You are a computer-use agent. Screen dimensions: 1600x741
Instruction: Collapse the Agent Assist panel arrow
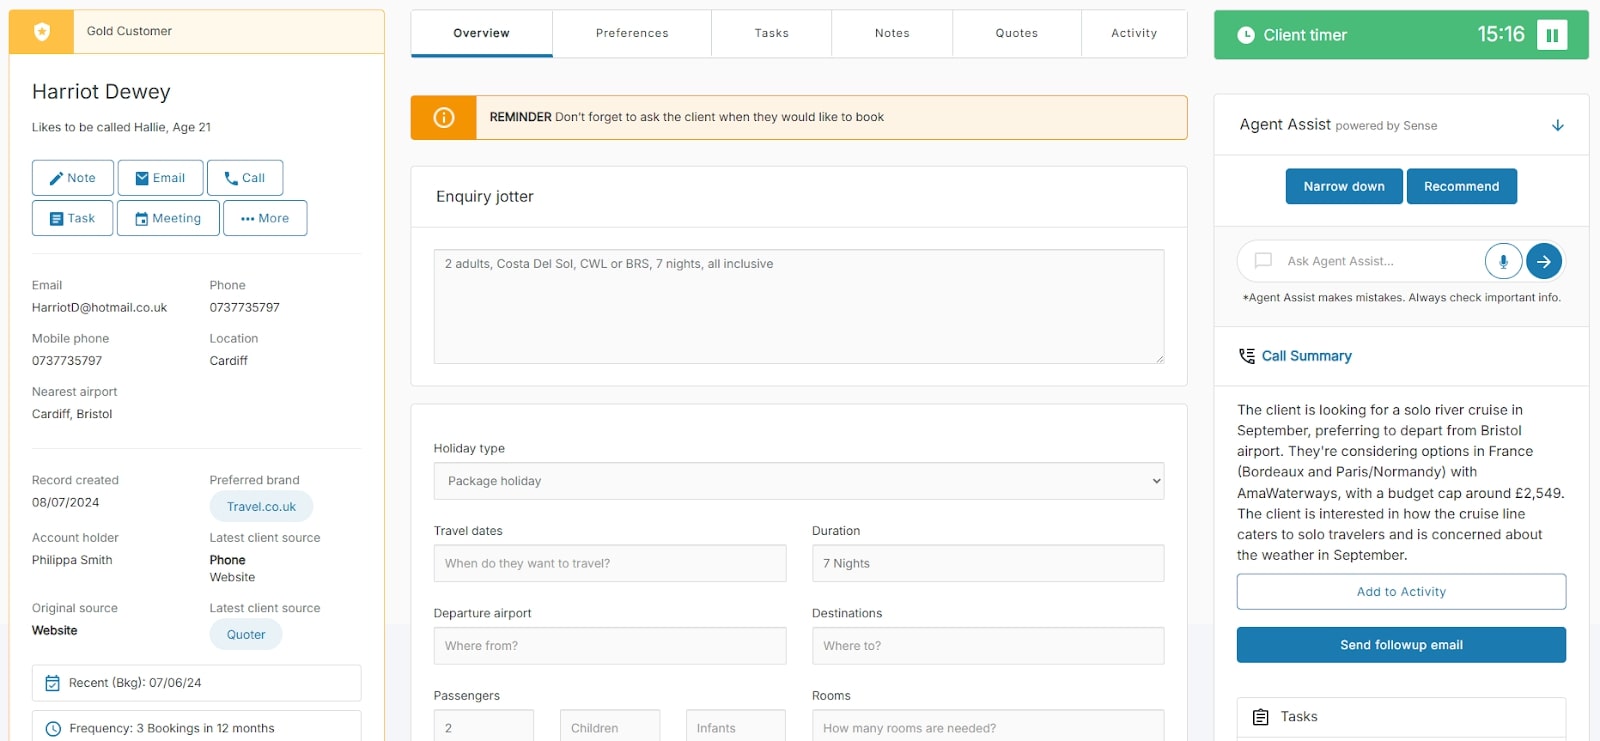click(x=1557, y=125)
